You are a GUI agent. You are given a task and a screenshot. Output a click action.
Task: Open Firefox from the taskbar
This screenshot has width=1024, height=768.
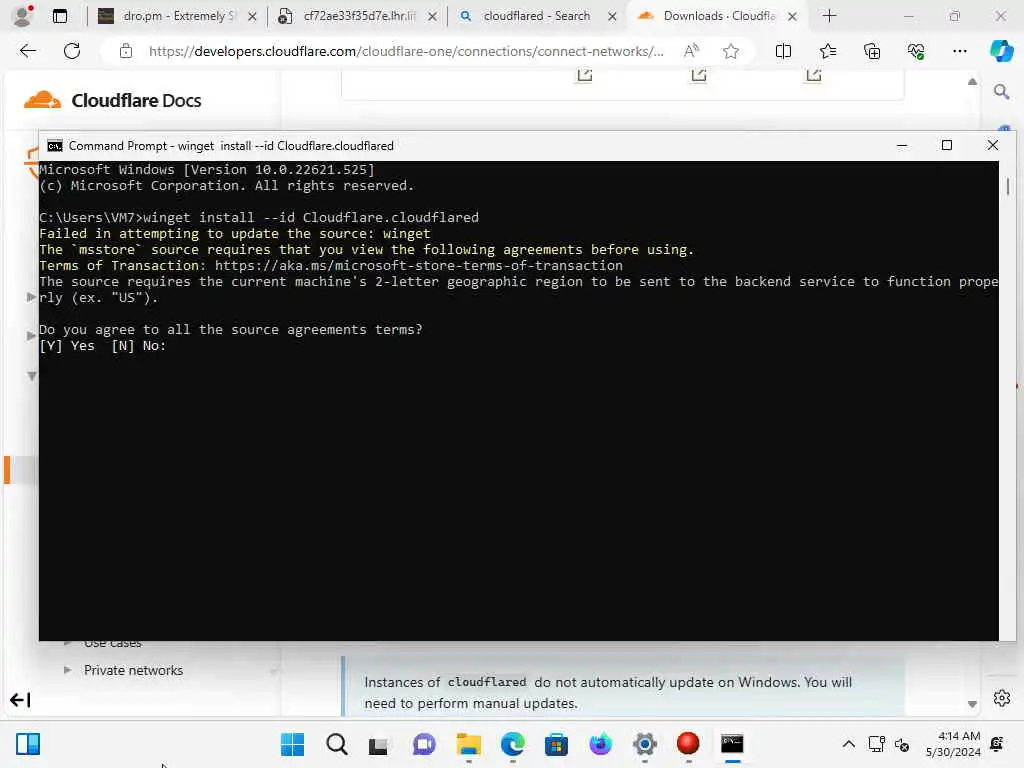pos(600,744)
